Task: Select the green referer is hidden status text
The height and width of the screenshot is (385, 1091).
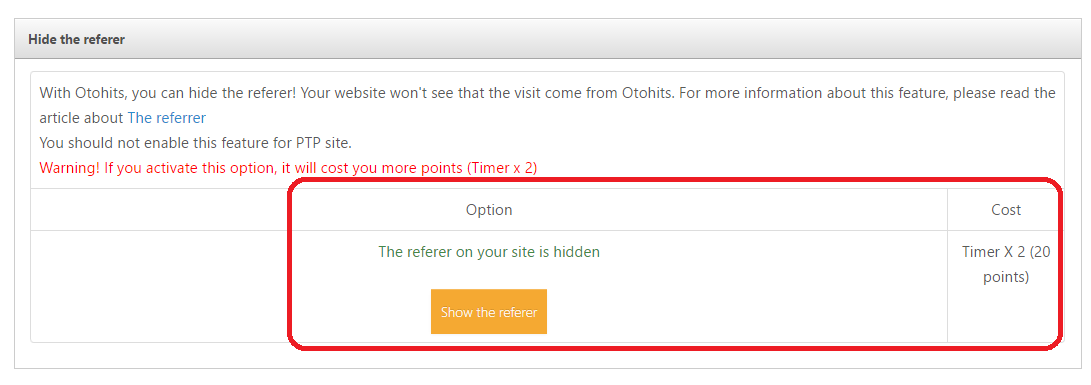Action: 489,252
